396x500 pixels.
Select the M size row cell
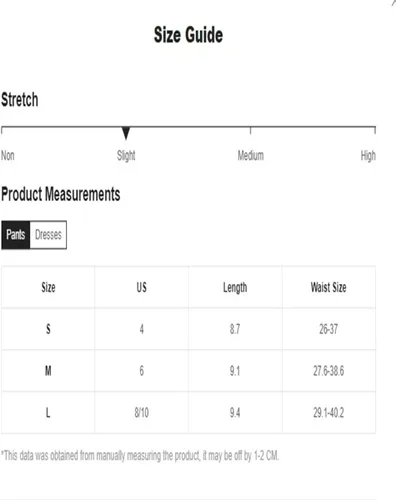48,371
